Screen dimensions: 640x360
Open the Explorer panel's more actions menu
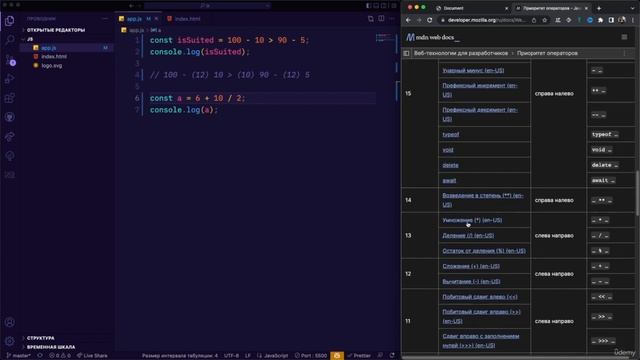105,18
